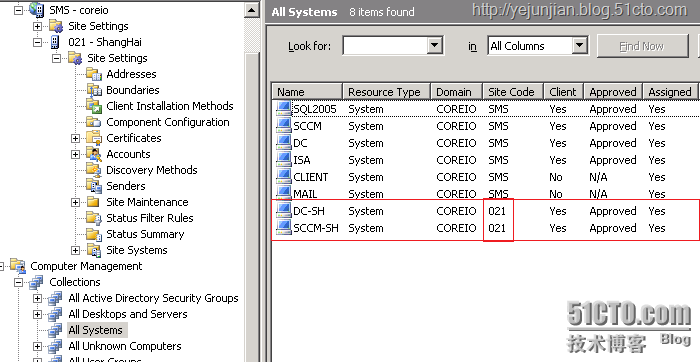Click the computer icon for MAIL
Screen dimensions: 700x362
tap(283, 193)
